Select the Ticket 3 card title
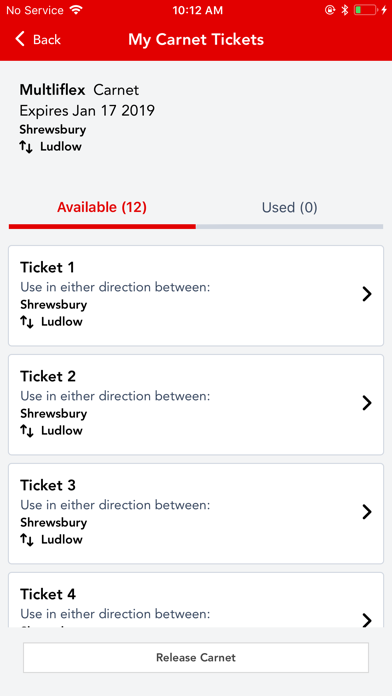 48,485
